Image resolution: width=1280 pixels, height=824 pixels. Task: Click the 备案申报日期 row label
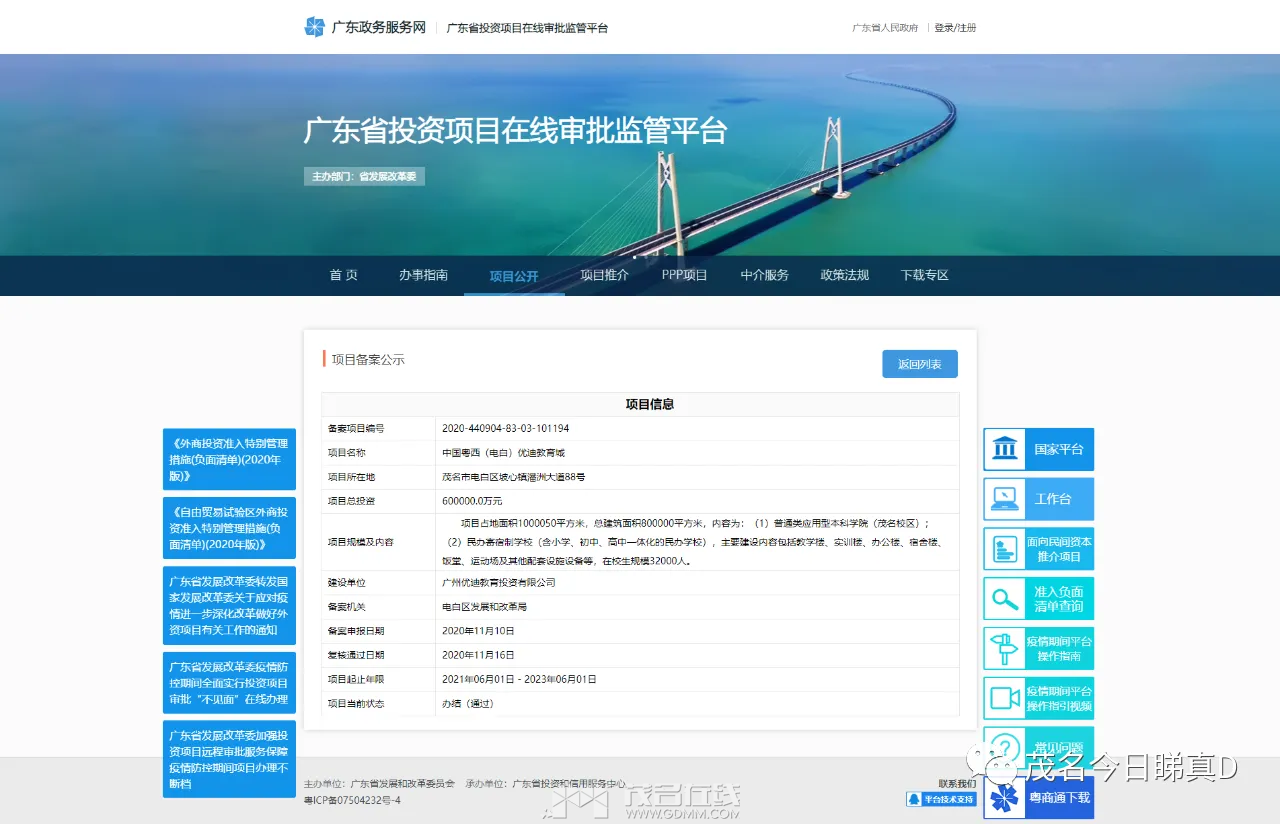click(356, 631)
